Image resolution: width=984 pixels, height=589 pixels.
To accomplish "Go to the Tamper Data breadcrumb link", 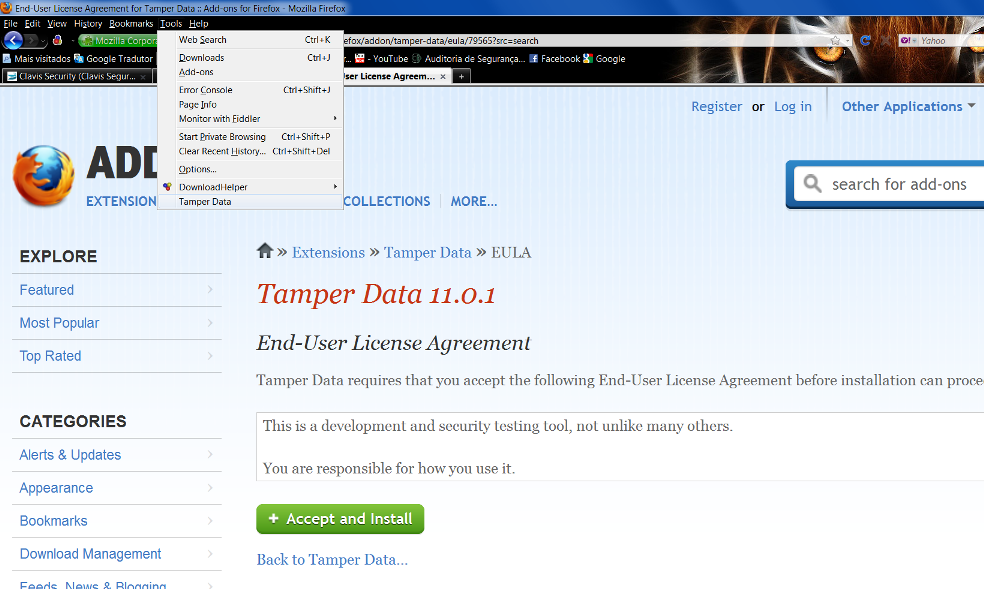I will [x=427, y=252].
